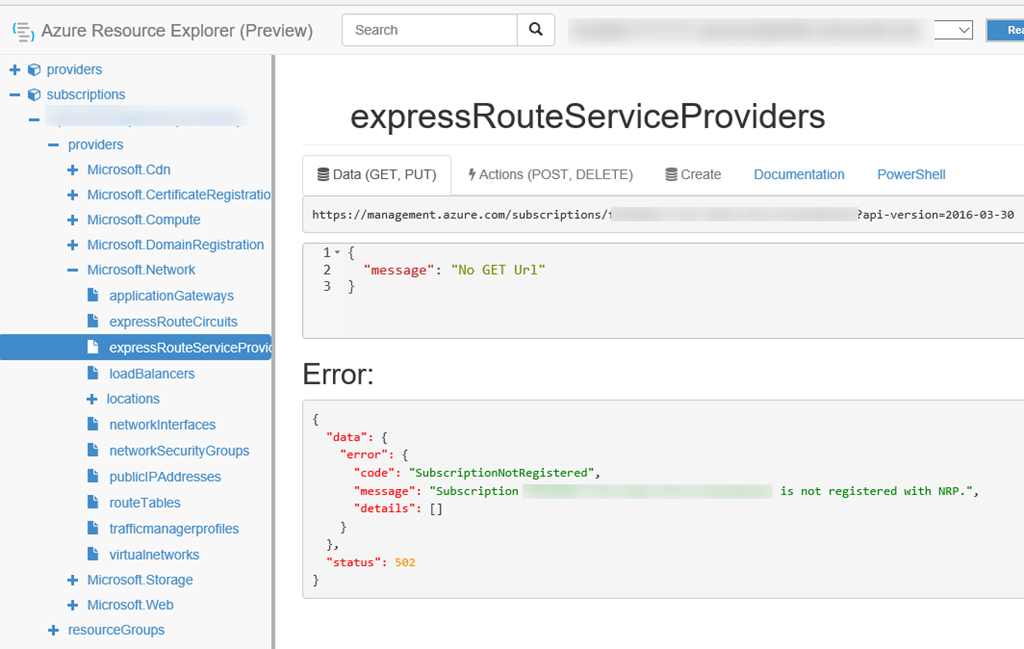Expand the Microsoft.Cdn provider node

(72, 170)
